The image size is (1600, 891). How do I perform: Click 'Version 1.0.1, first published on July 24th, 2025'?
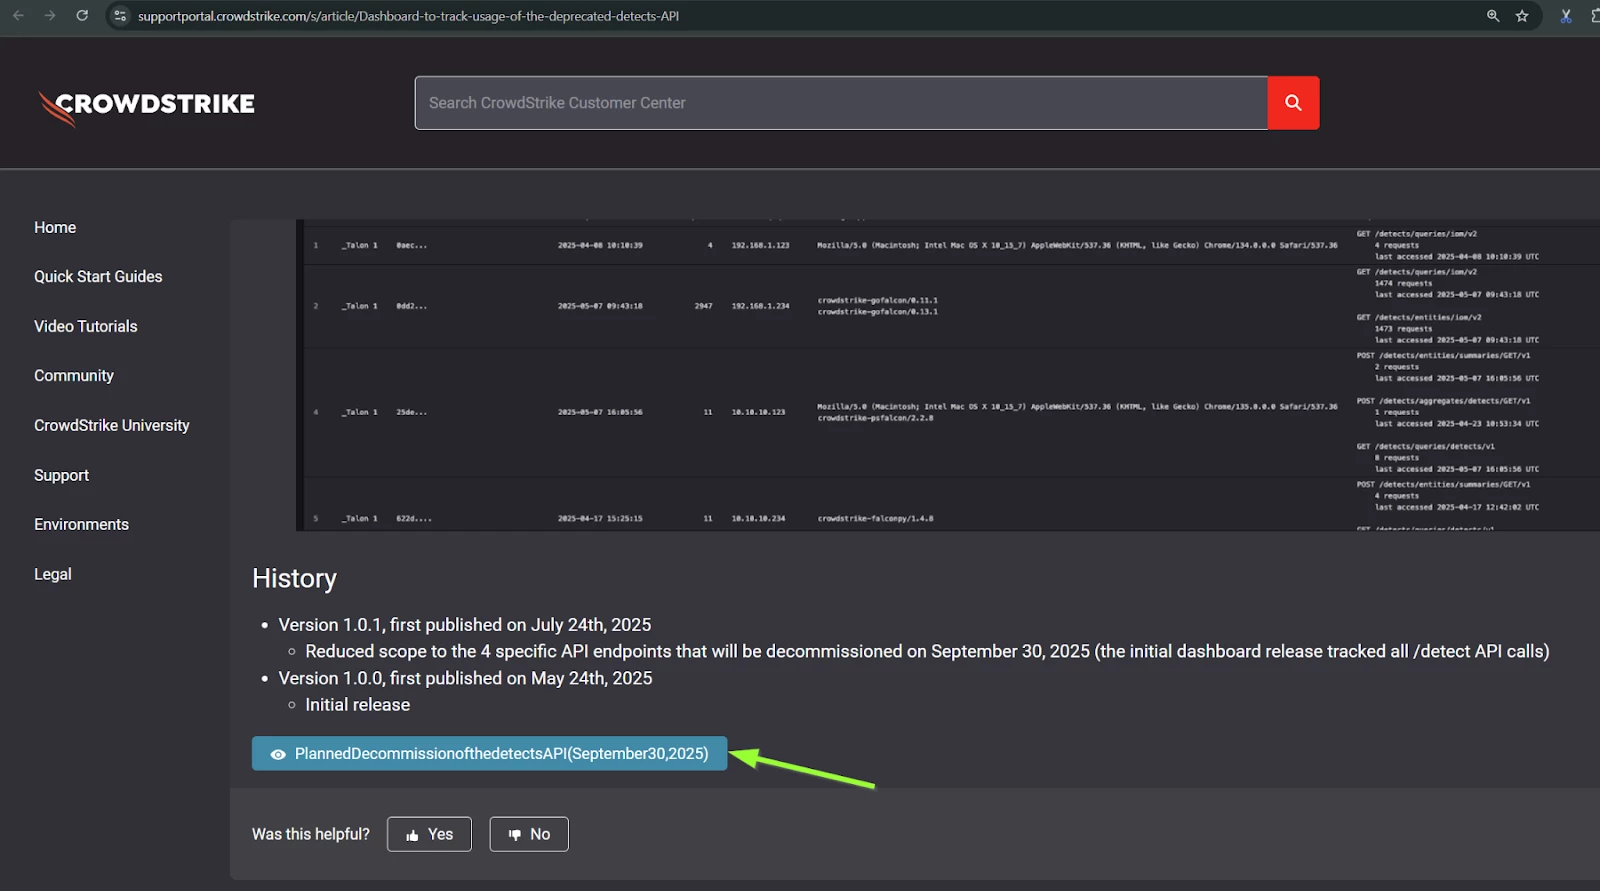(465, 625)
